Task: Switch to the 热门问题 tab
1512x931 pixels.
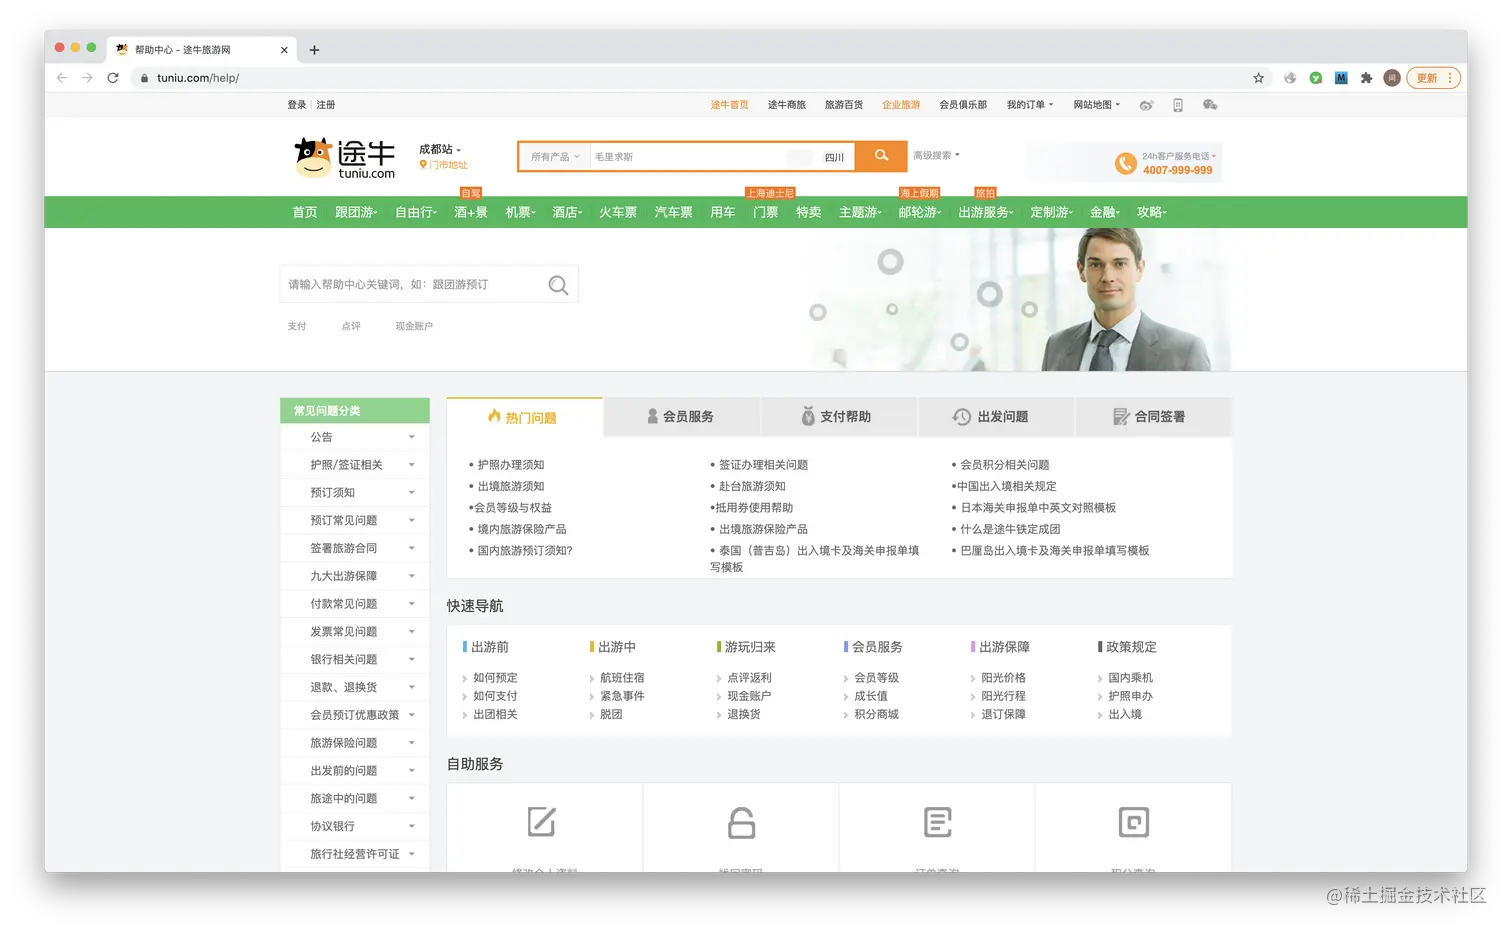Action: [524, 417]
